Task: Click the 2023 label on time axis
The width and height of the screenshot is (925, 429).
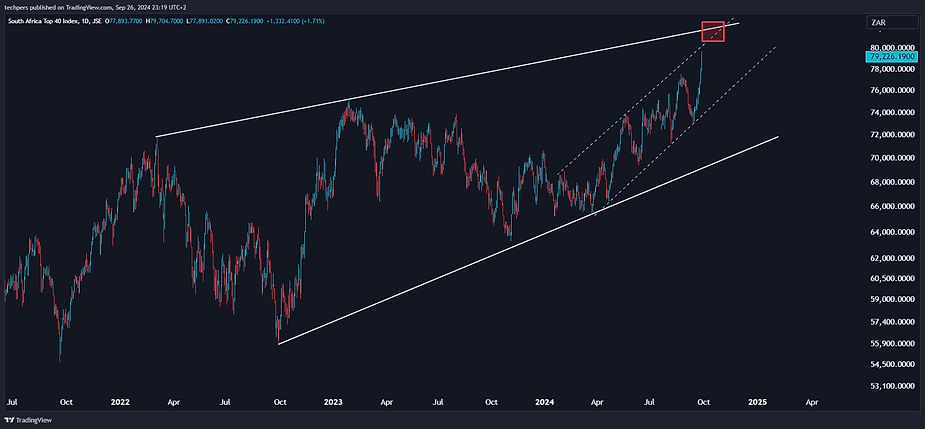Action: pos(333,402)
